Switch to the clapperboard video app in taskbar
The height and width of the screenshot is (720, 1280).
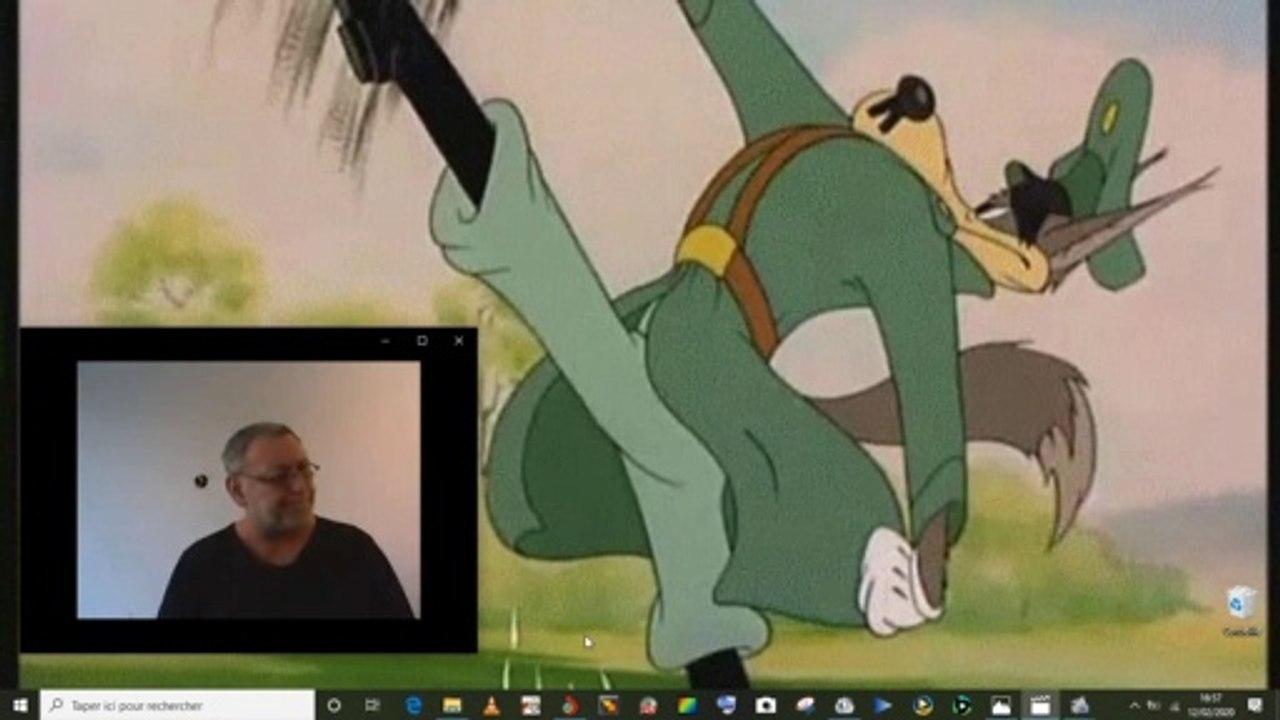[x=1040, y=705]
